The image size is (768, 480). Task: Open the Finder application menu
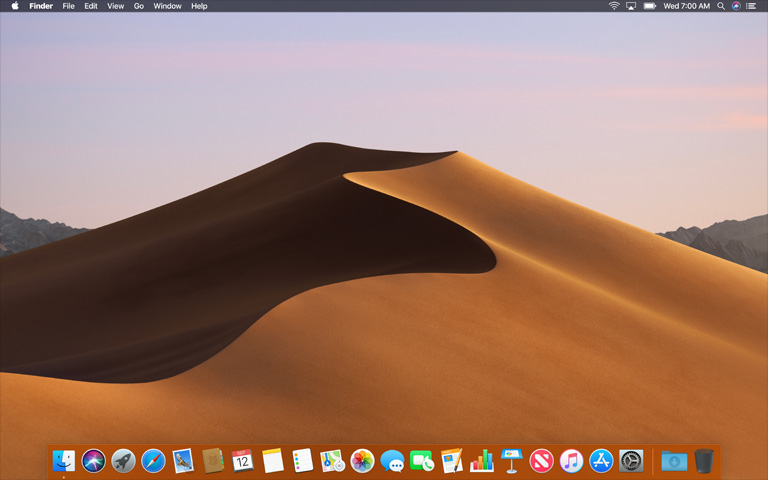coord(41,6)
